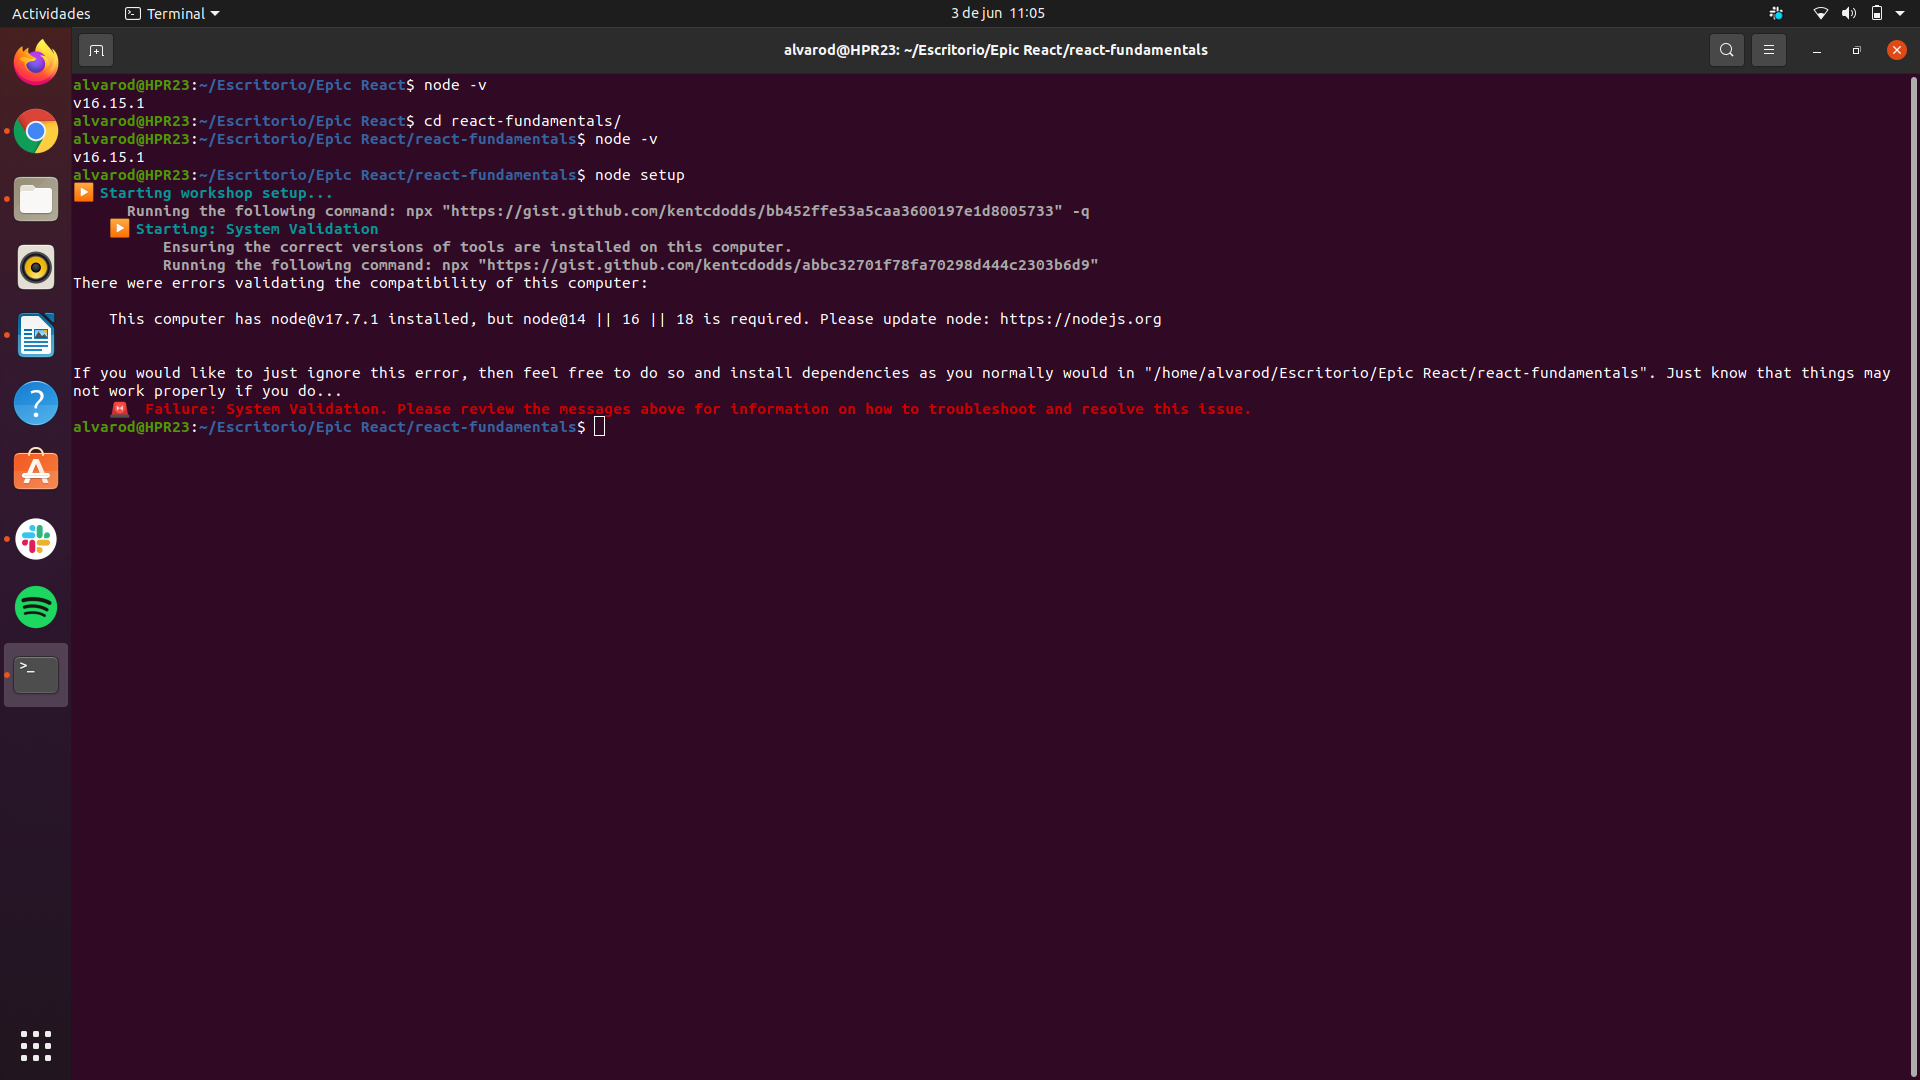Expand the Terminal app menu dropdown
The width and height of the screenshot is (1920, 1080).
click(x=172, y=13)
